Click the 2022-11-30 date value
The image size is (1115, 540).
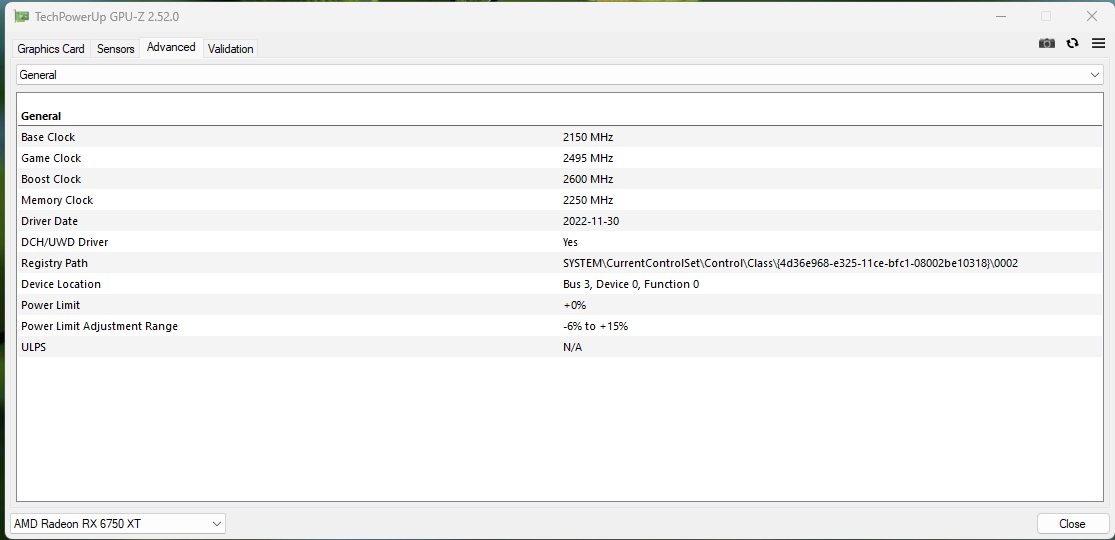tap(591, 221)
